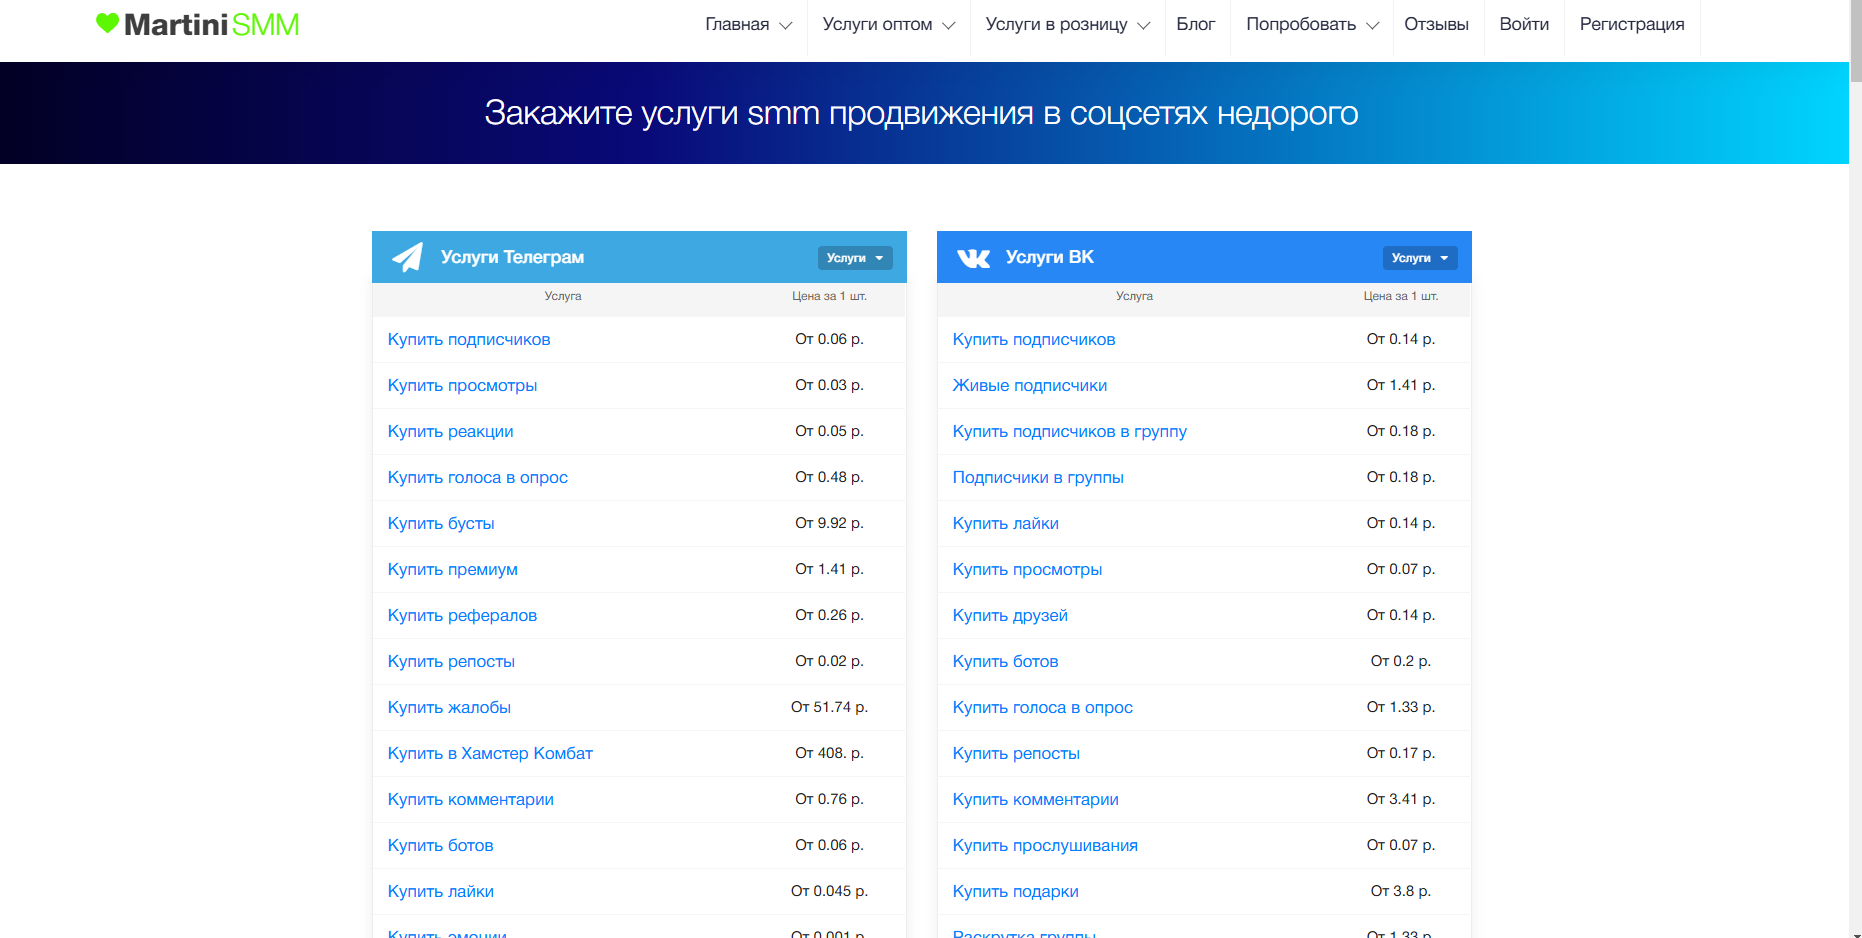Click price От 408. р. for Хамстер Комбат
The image size is (1862, 938).
(829, 753)
